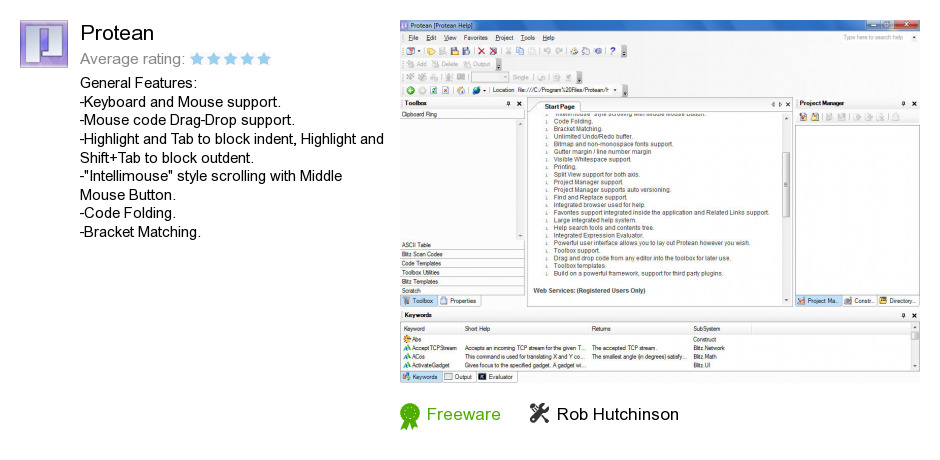Click the Save All icon
Viewport: 940px width, 460px height.
coord(466,51)
